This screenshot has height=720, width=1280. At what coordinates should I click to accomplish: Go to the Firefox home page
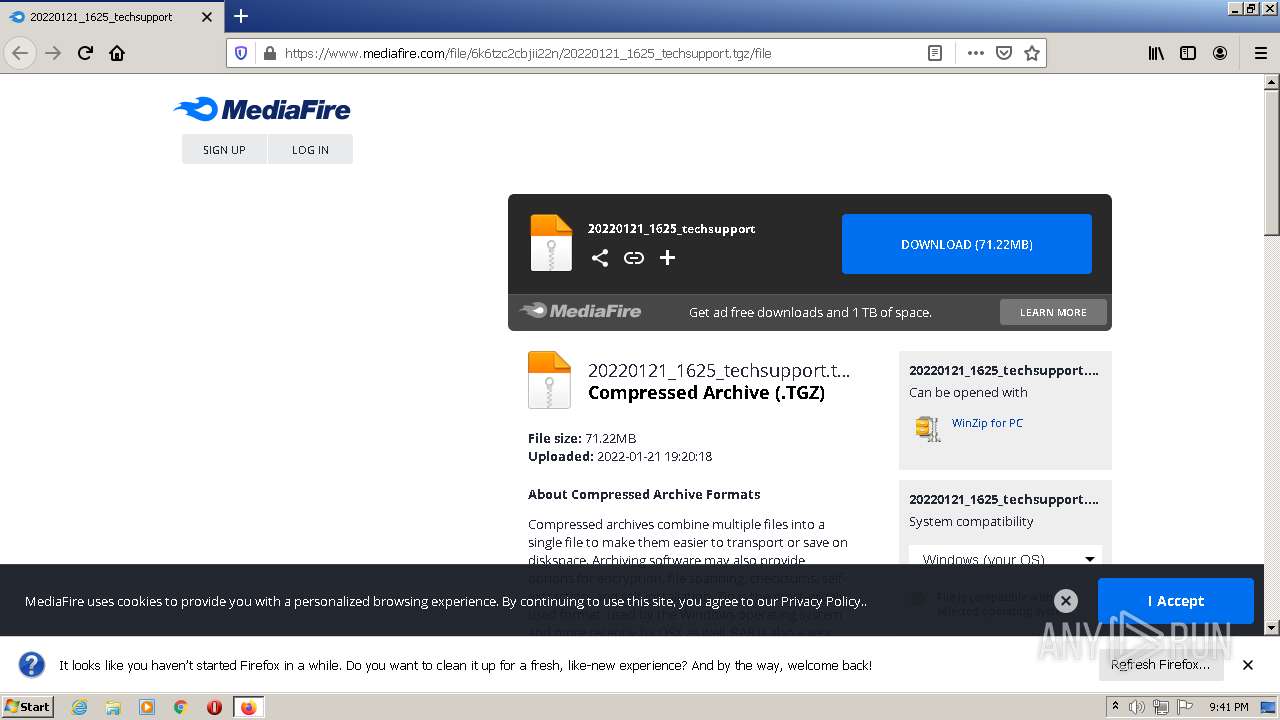tap(117, 53)
